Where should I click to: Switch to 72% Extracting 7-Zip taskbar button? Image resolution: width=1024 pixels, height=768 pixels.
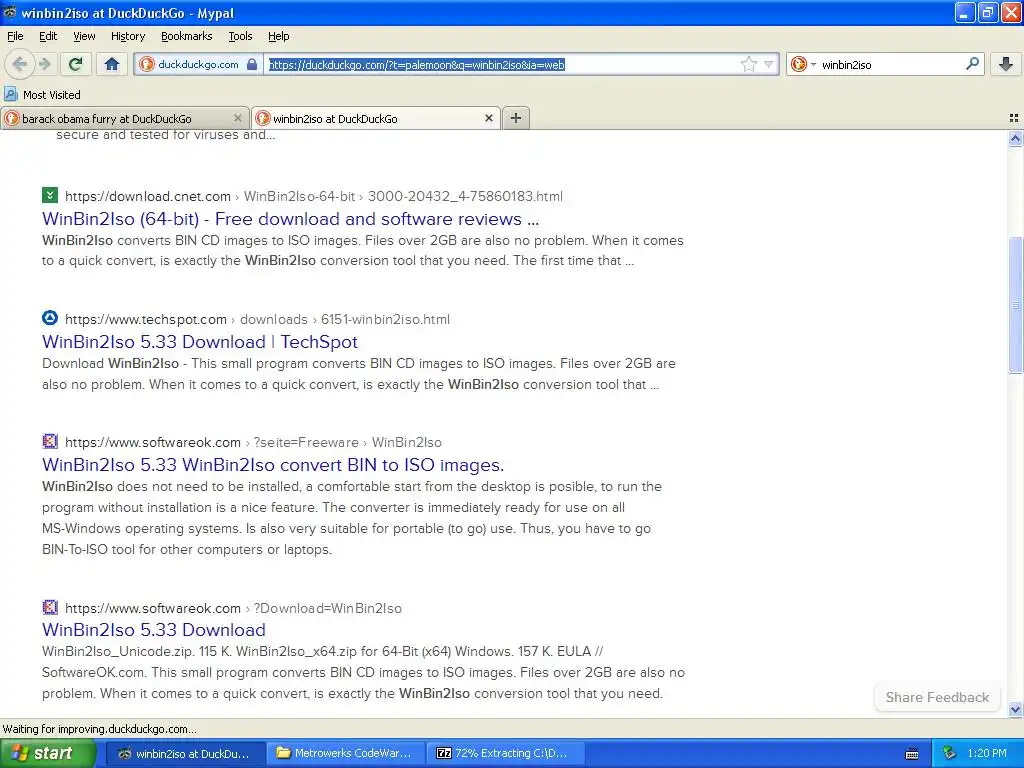click(504, 754)
